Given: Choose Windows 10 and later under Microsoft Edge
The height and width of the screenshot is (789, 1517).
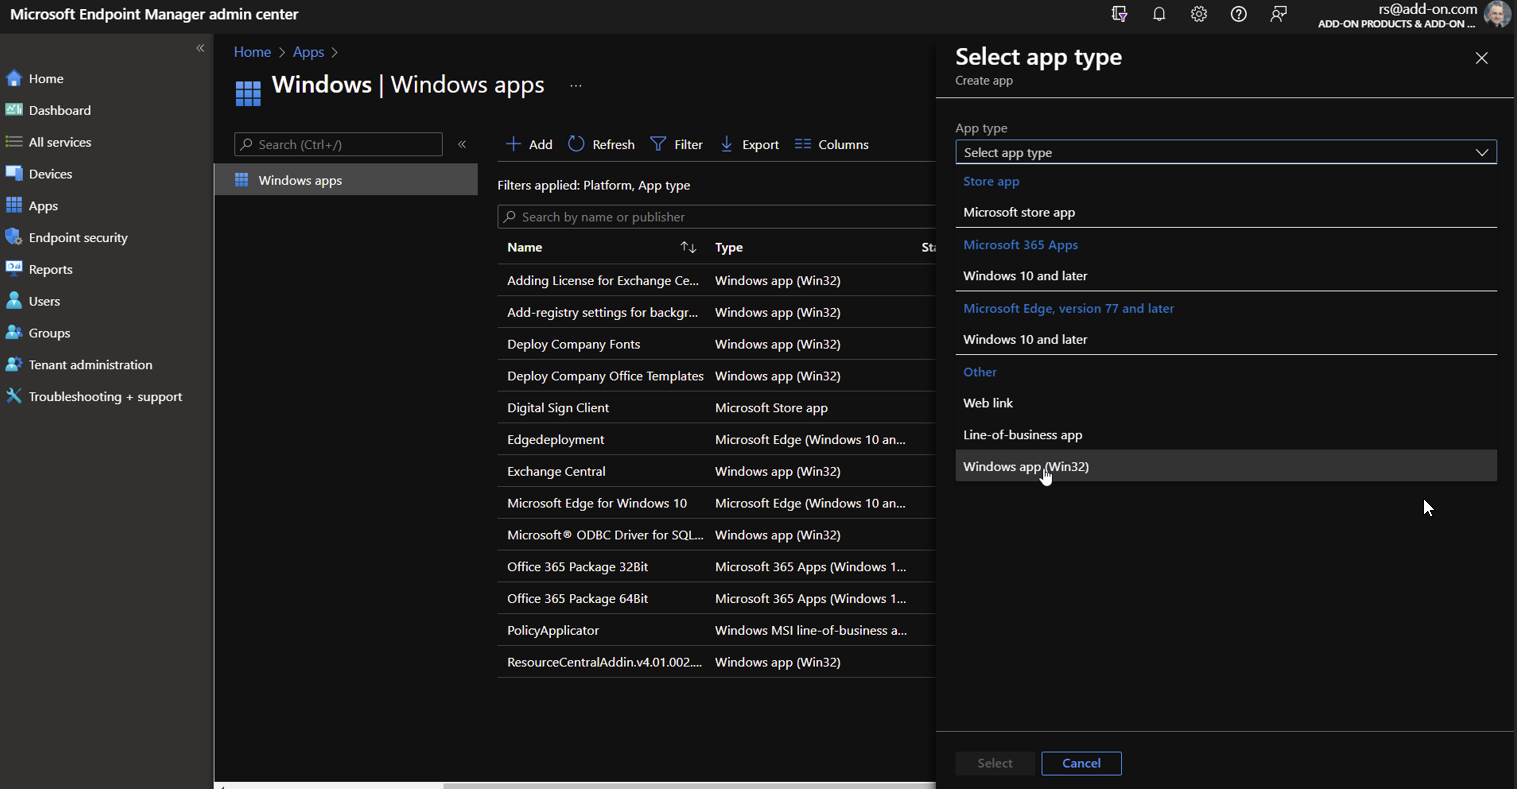Looking at the screenshot, I should (1226, 340).
